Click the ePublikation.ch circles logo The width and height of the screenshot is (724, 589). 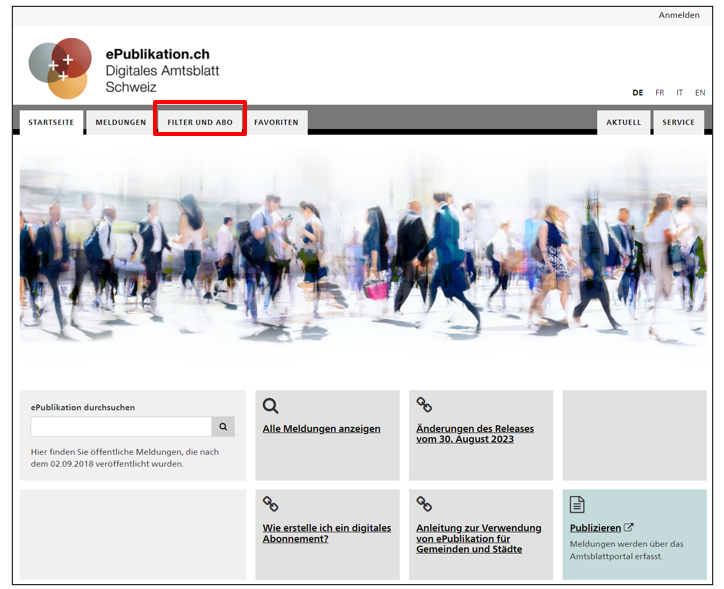click(60, 68)
